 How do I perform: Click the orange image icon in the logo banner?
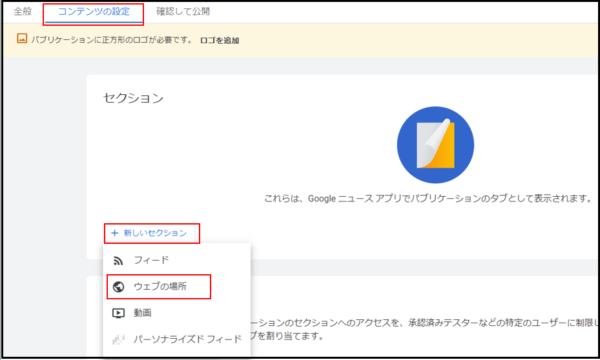(22, 38)
